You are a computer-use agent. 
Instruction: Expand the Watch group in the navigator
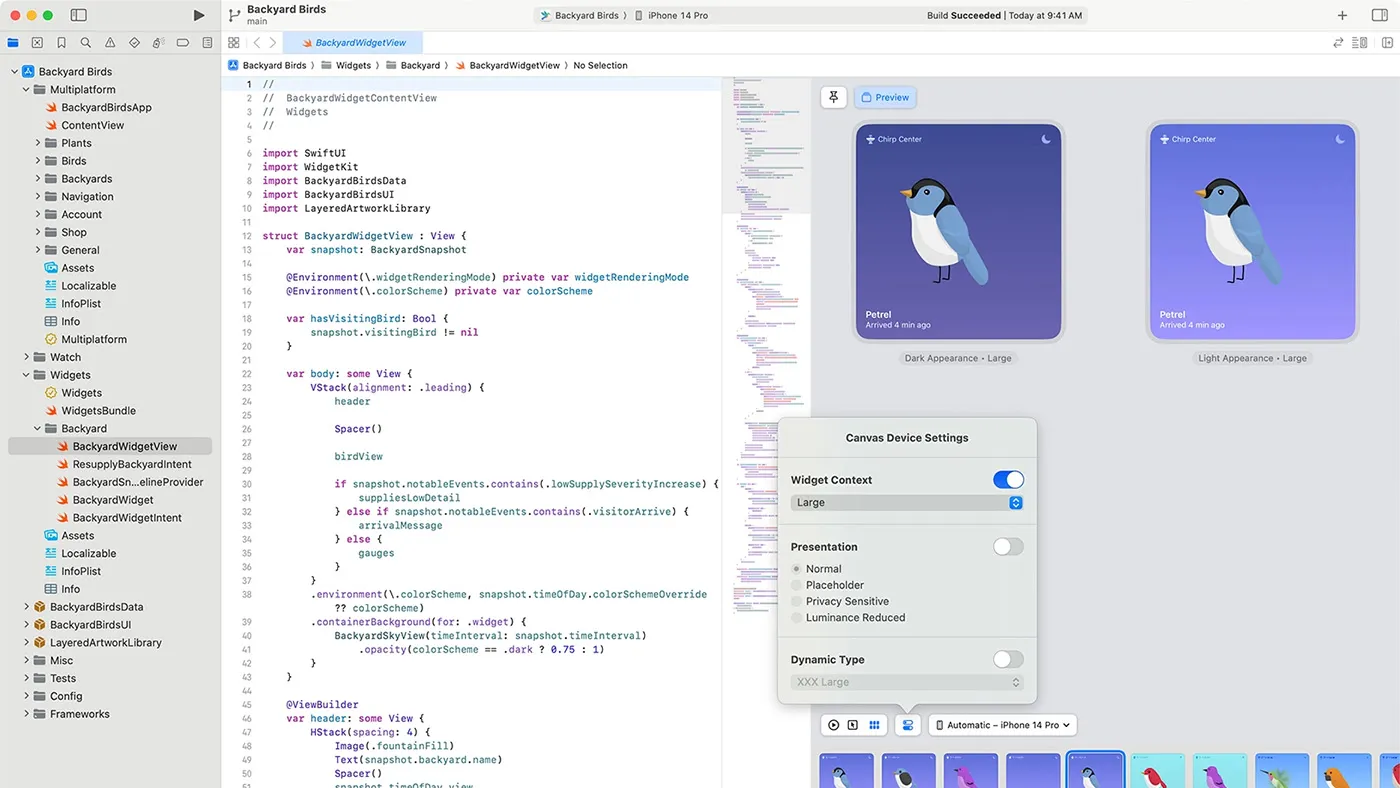click(x=28, y=356)
